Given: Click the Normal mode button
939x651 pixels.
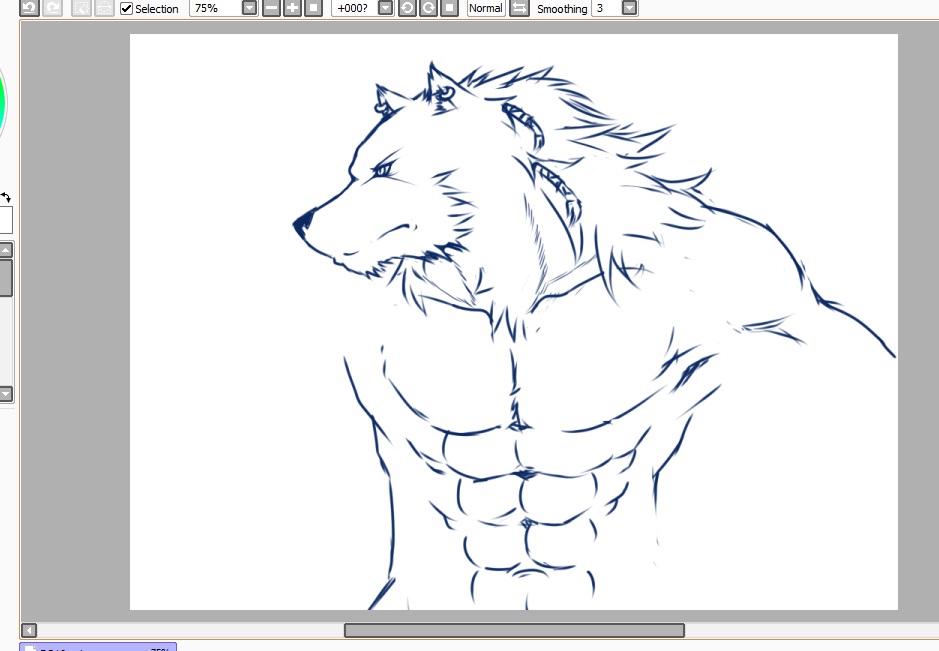Looking at the screenshot, I should [x=486, y=8].
